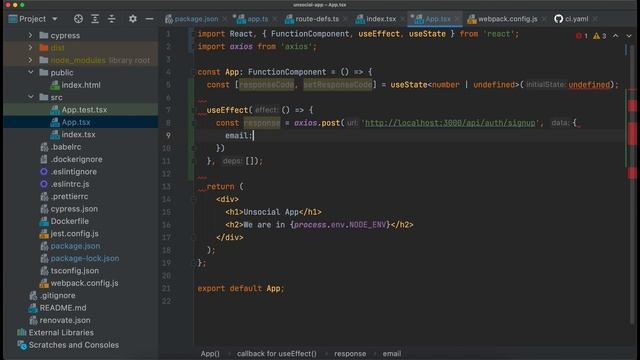Close the package.json editor tab

(225, 19)
